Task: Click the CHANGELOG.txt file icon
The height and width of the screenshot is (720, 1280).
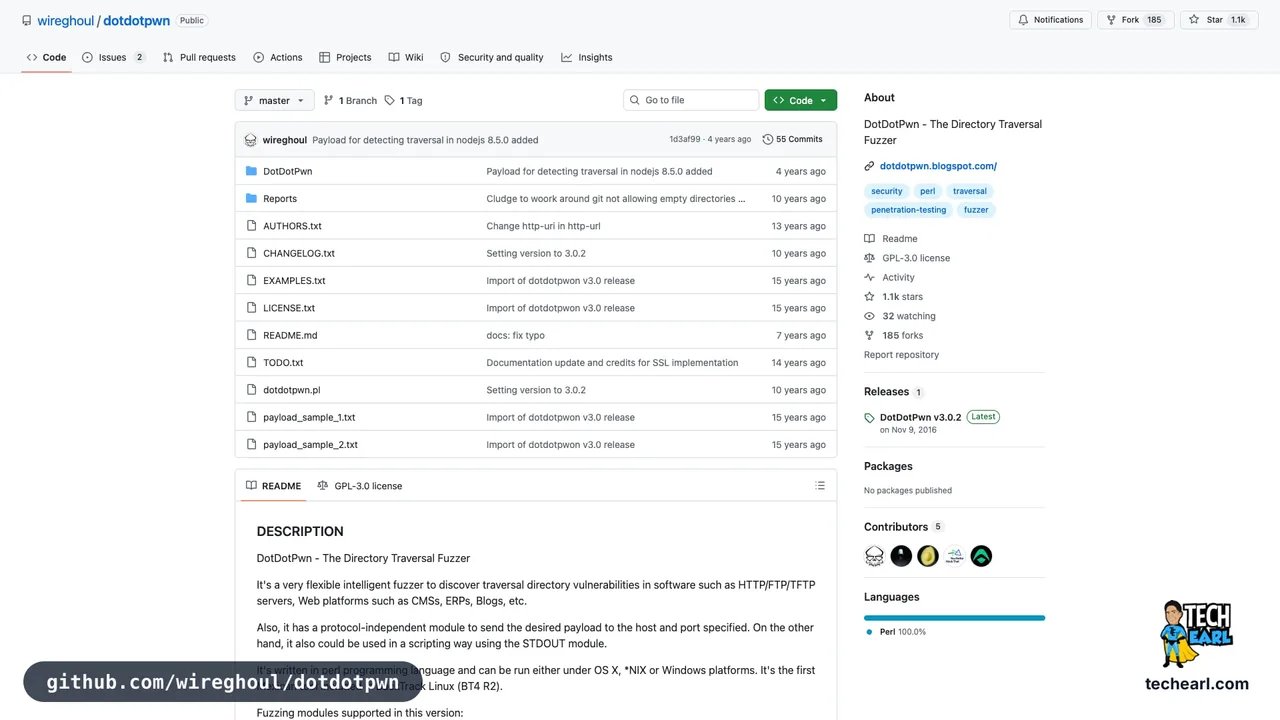Action: click(x=251, y=253)
